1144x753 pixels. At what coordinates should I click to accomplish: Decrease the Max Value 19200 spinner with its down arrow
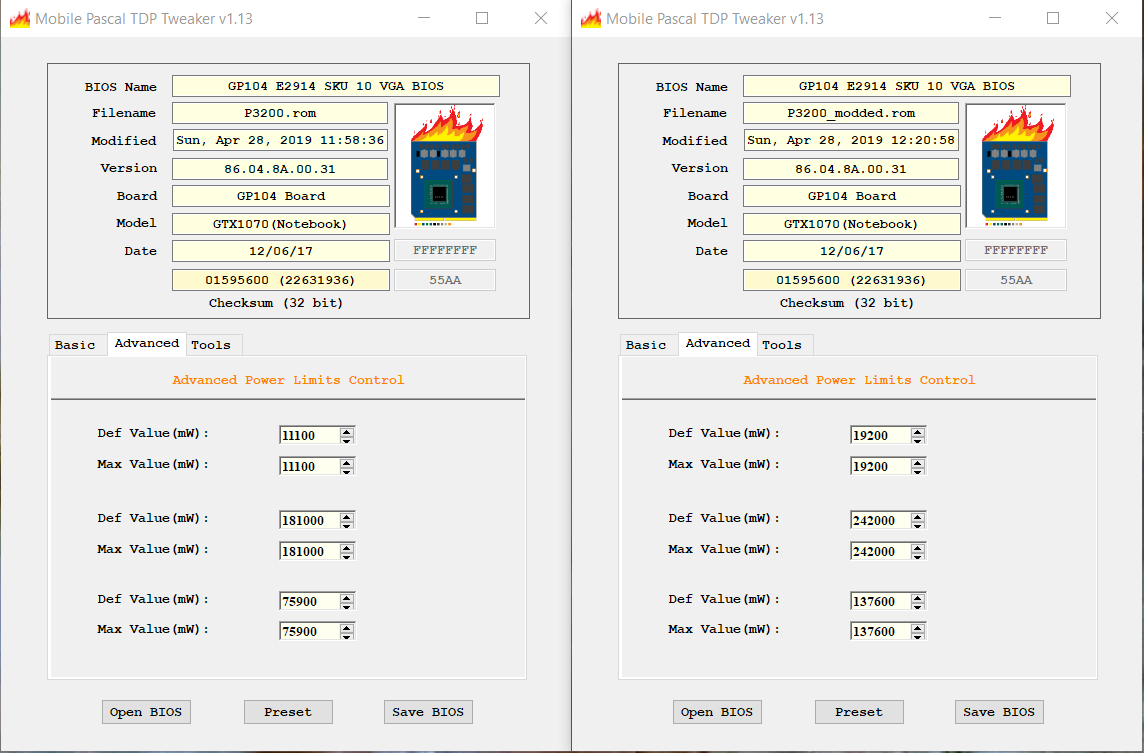(919, 471)
